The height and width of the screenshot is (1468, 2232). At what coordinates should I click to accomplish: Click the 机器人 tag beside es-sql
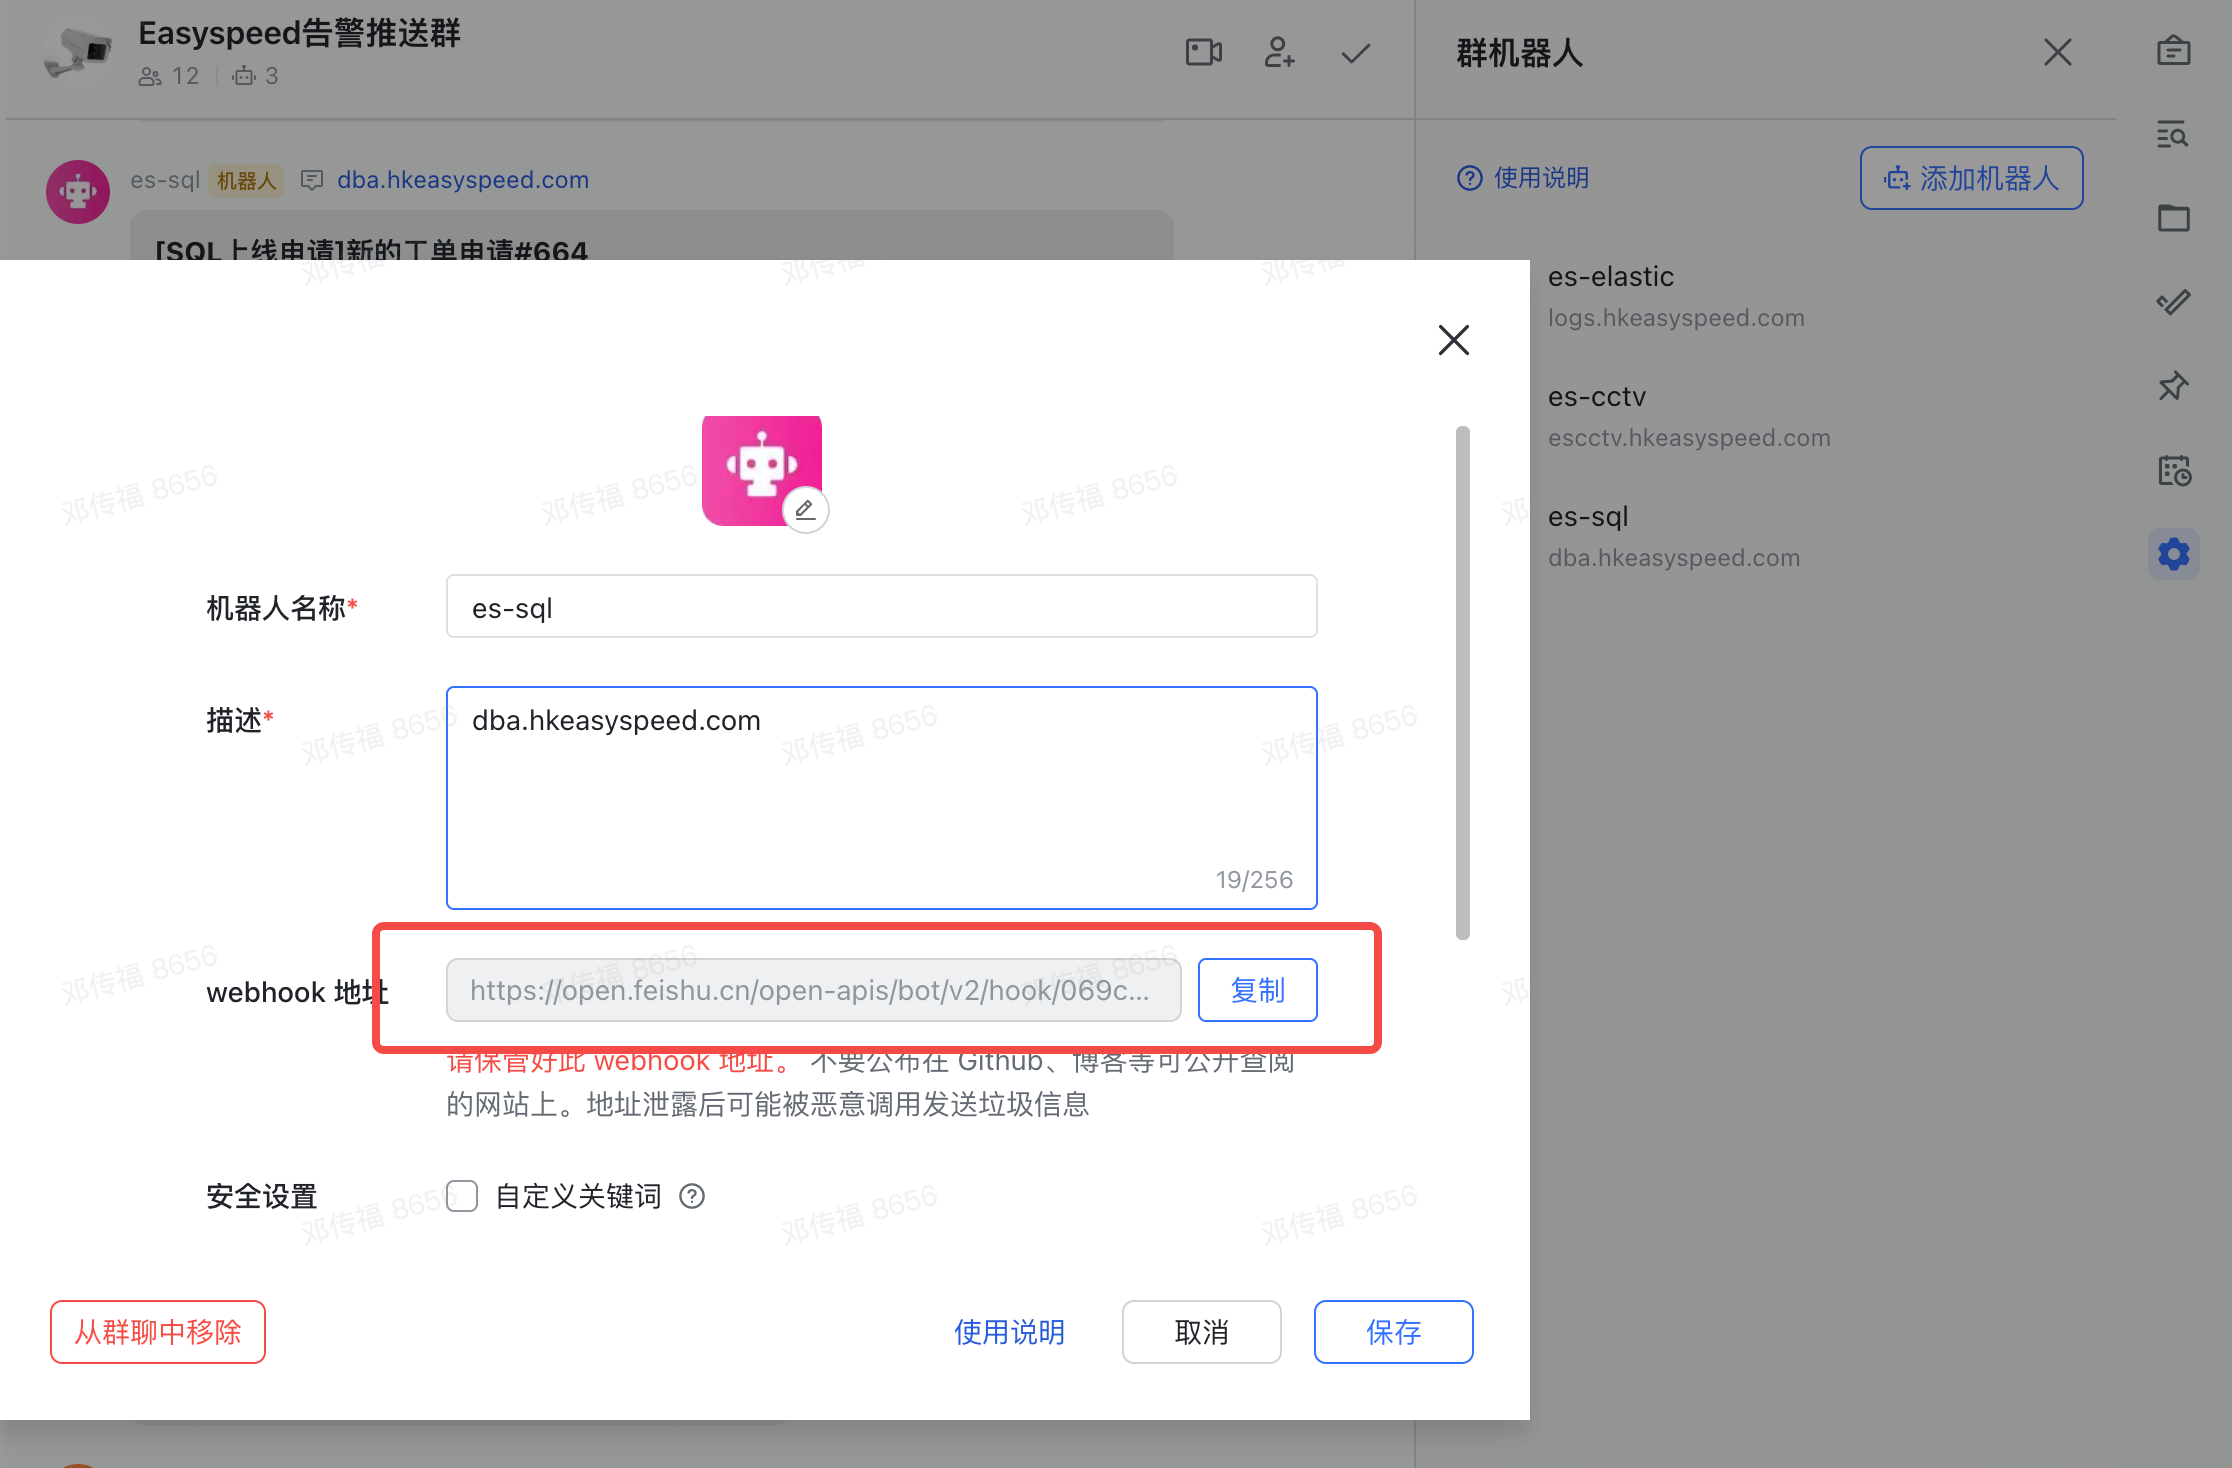tap(246, 180)
